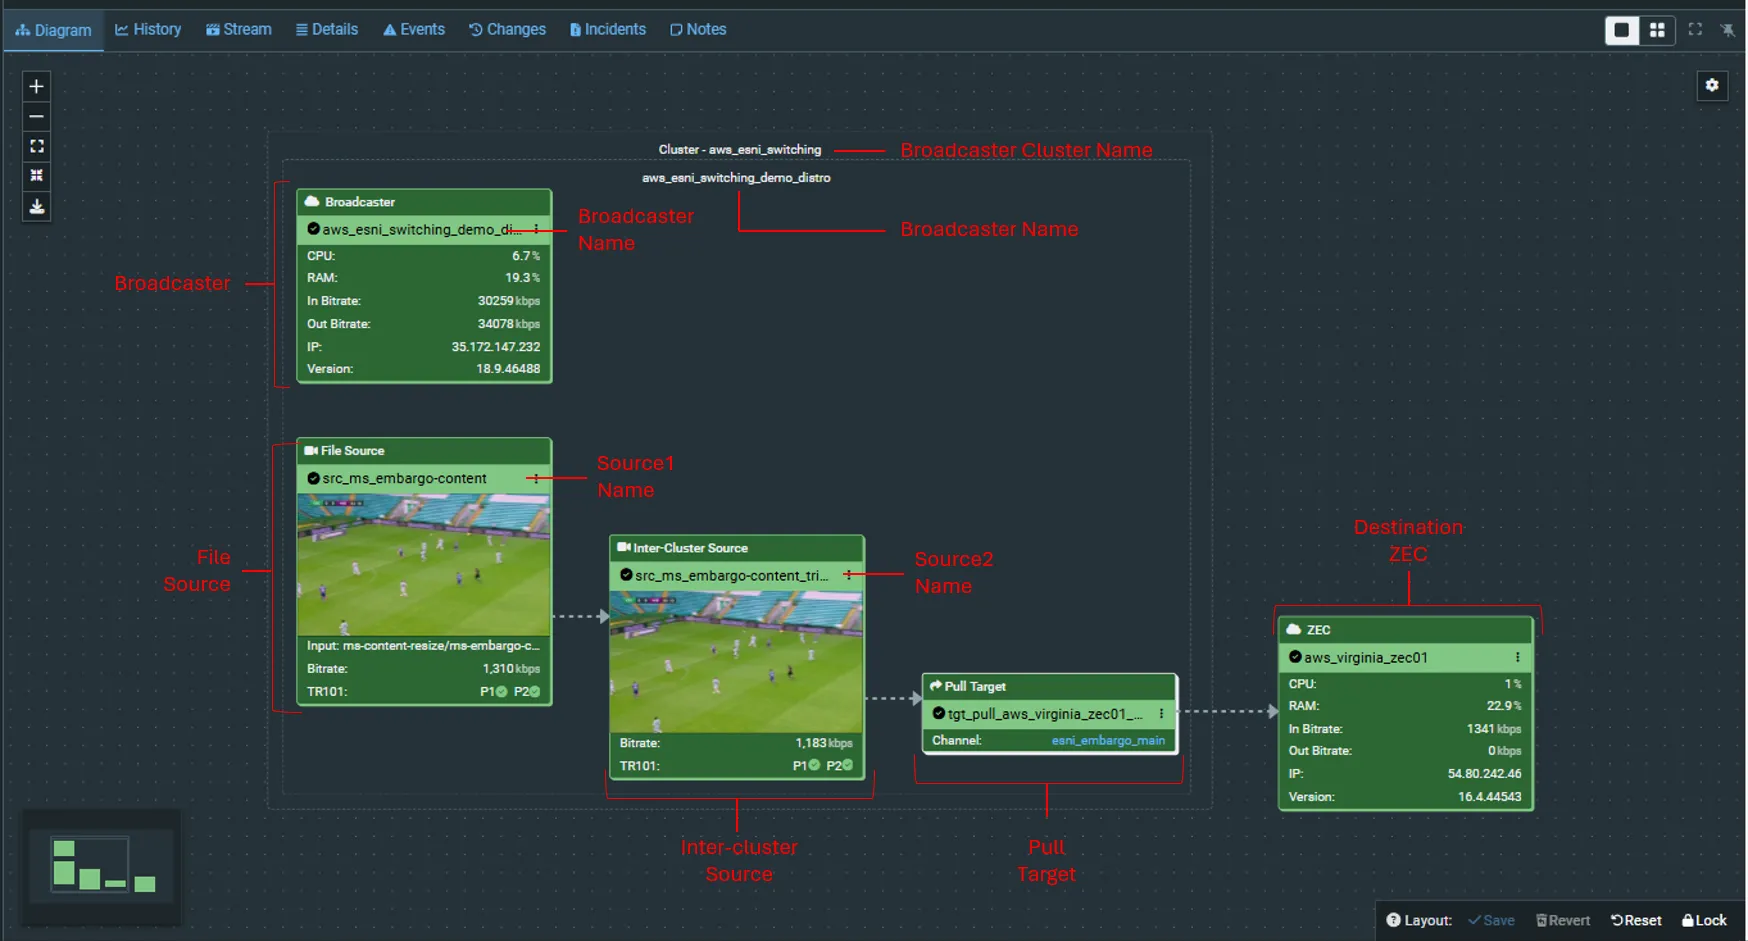Click the status check beside aws_virginia_zec01
Image resolution: width=1748 pixels, height=941 pixels.
[1295, 657]
